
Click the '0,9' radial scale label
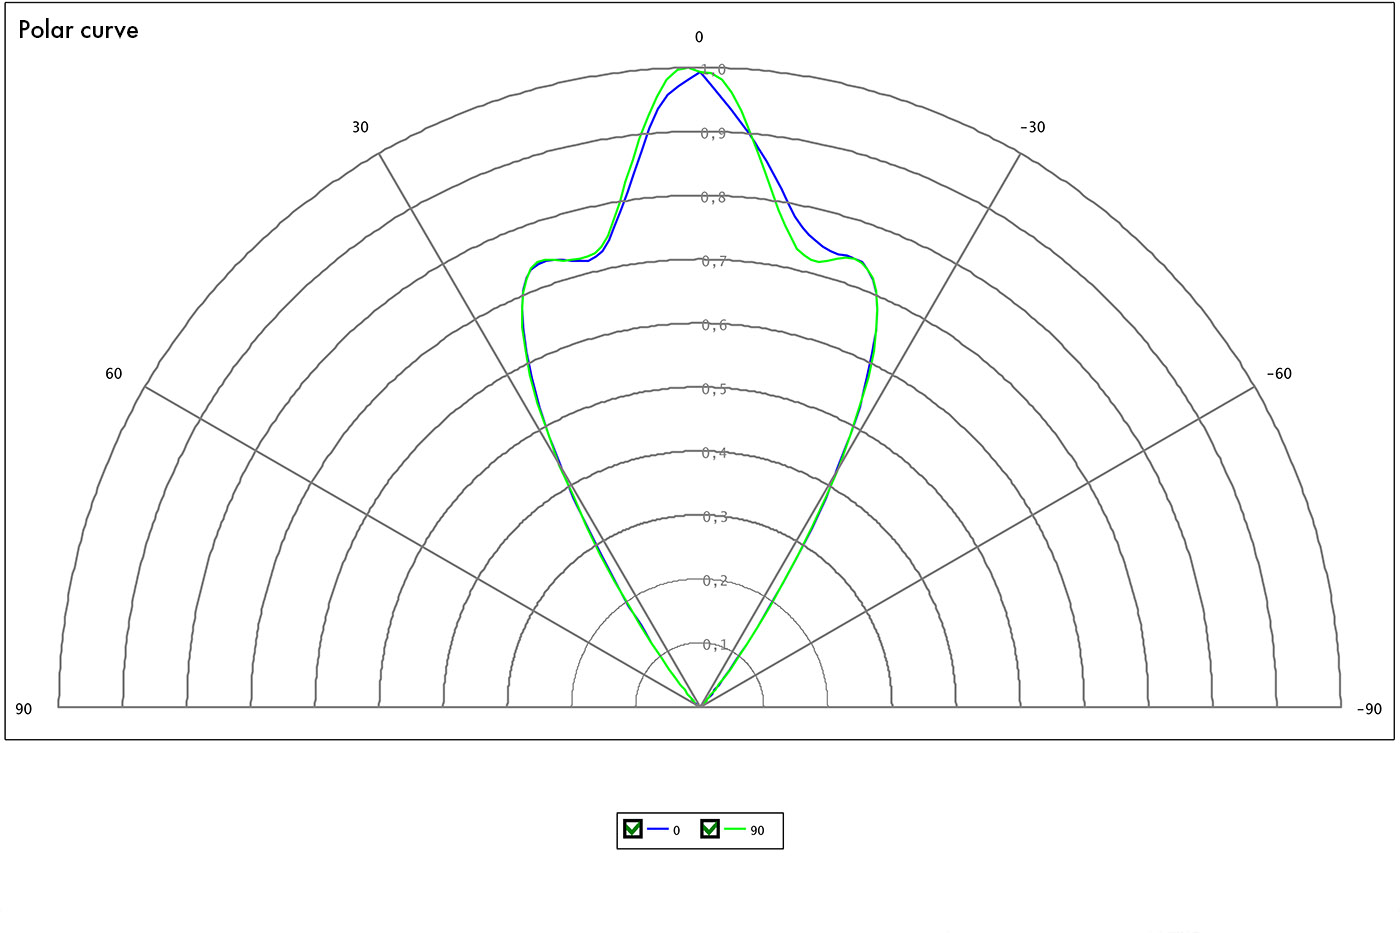(x=713, y=134)
